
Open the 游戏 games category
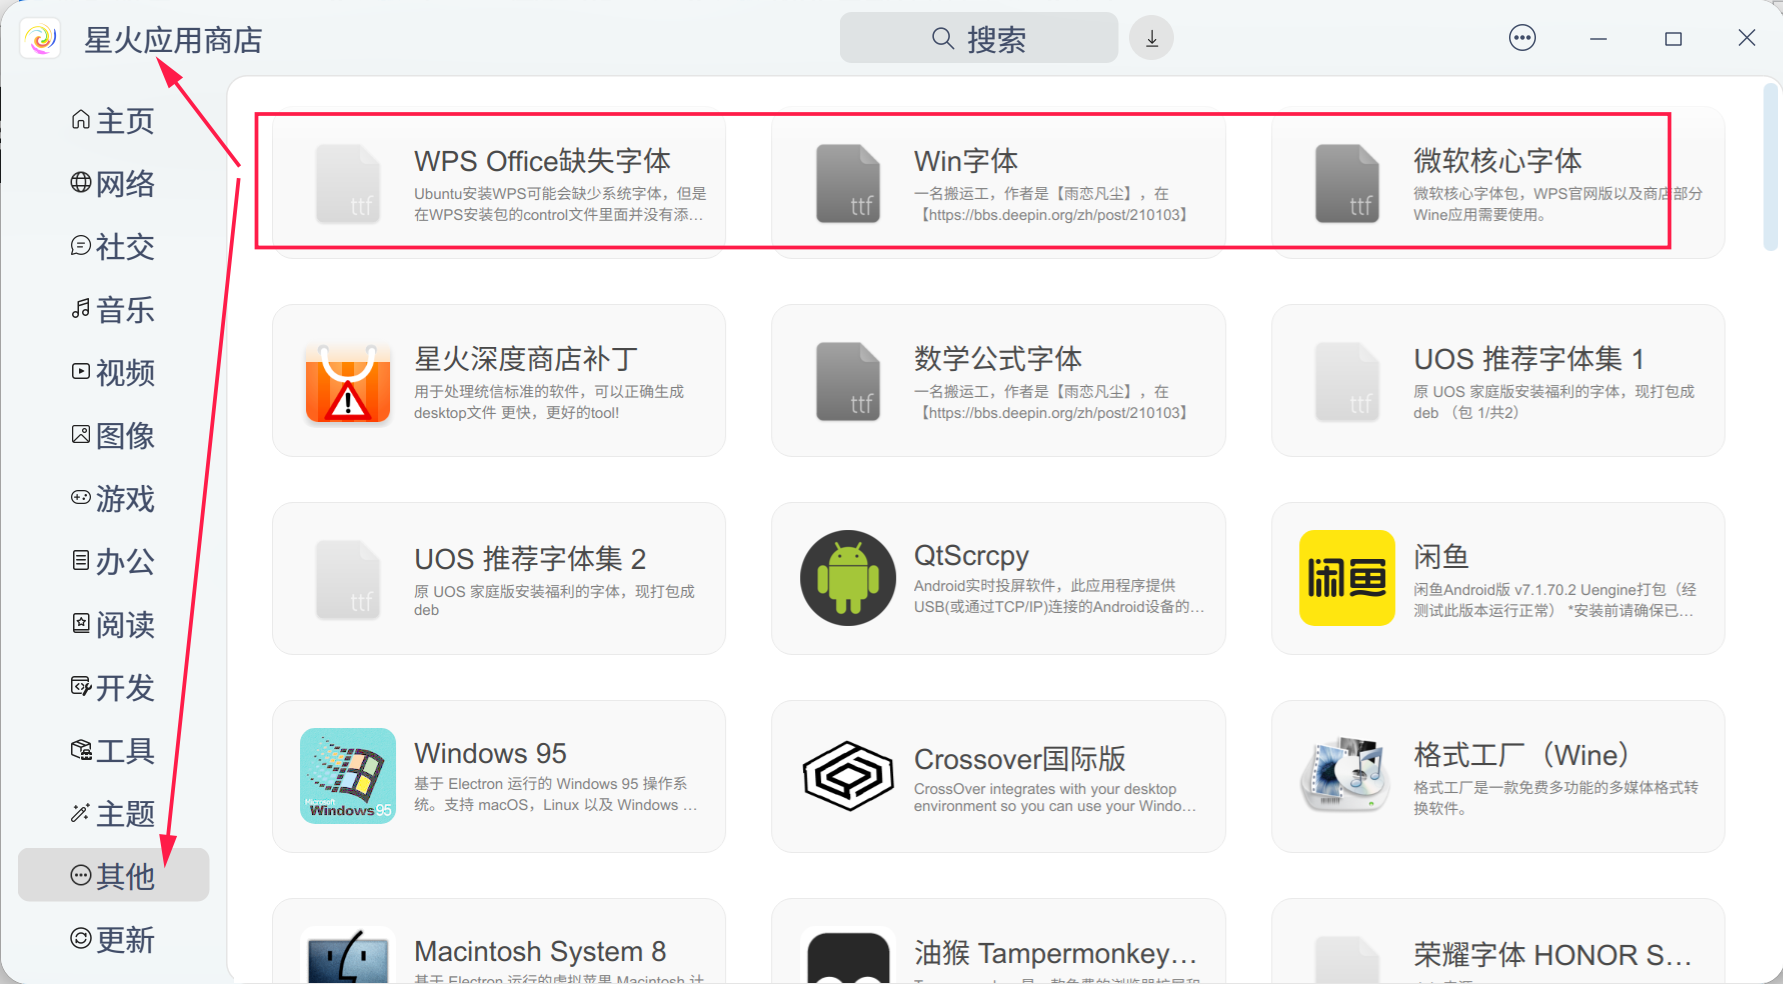(x=113, y=499)
